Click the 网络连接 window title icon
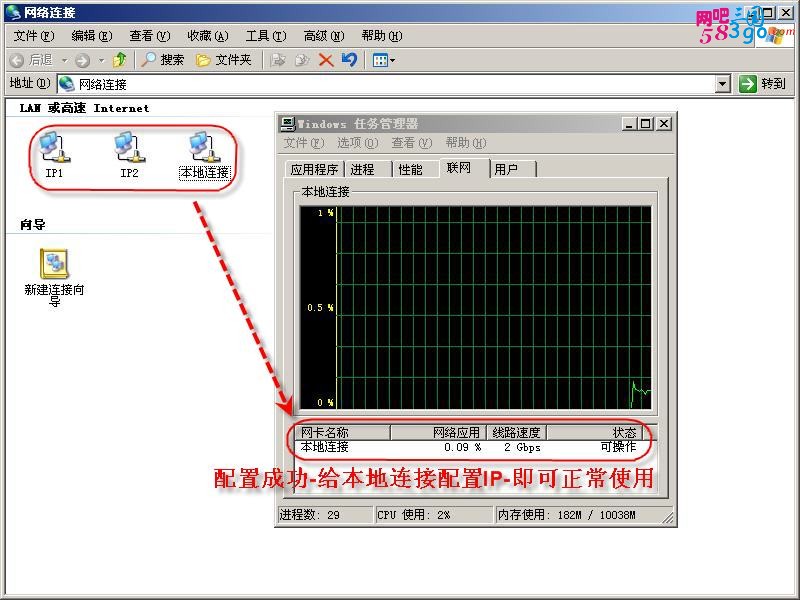 pos(13,12)
